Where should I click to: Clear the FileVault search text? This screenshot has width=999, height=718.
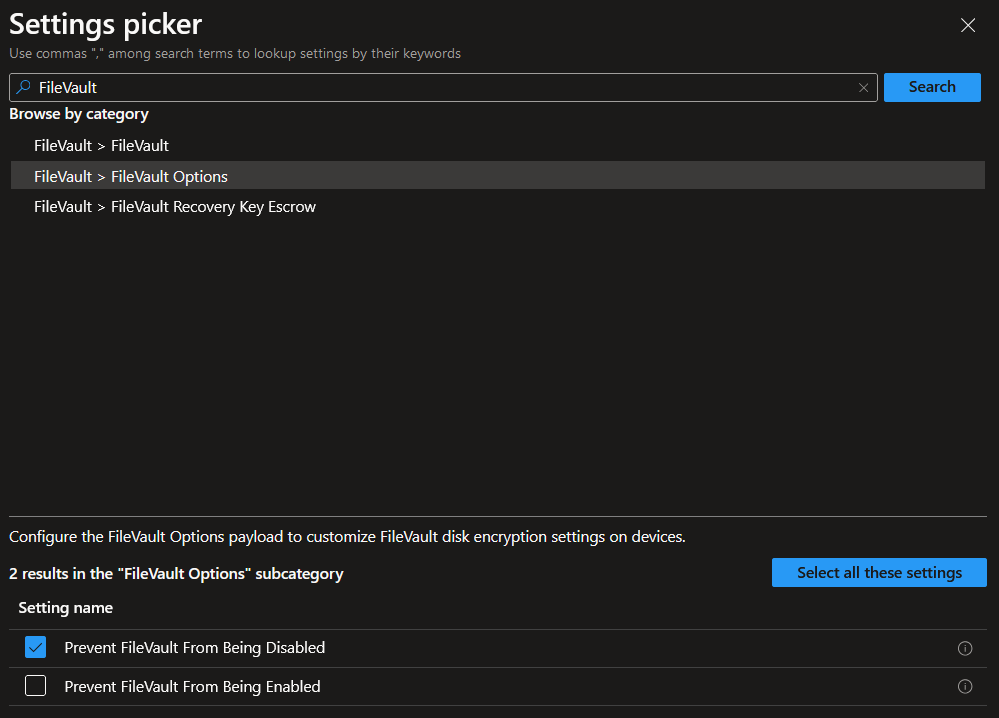863,88
